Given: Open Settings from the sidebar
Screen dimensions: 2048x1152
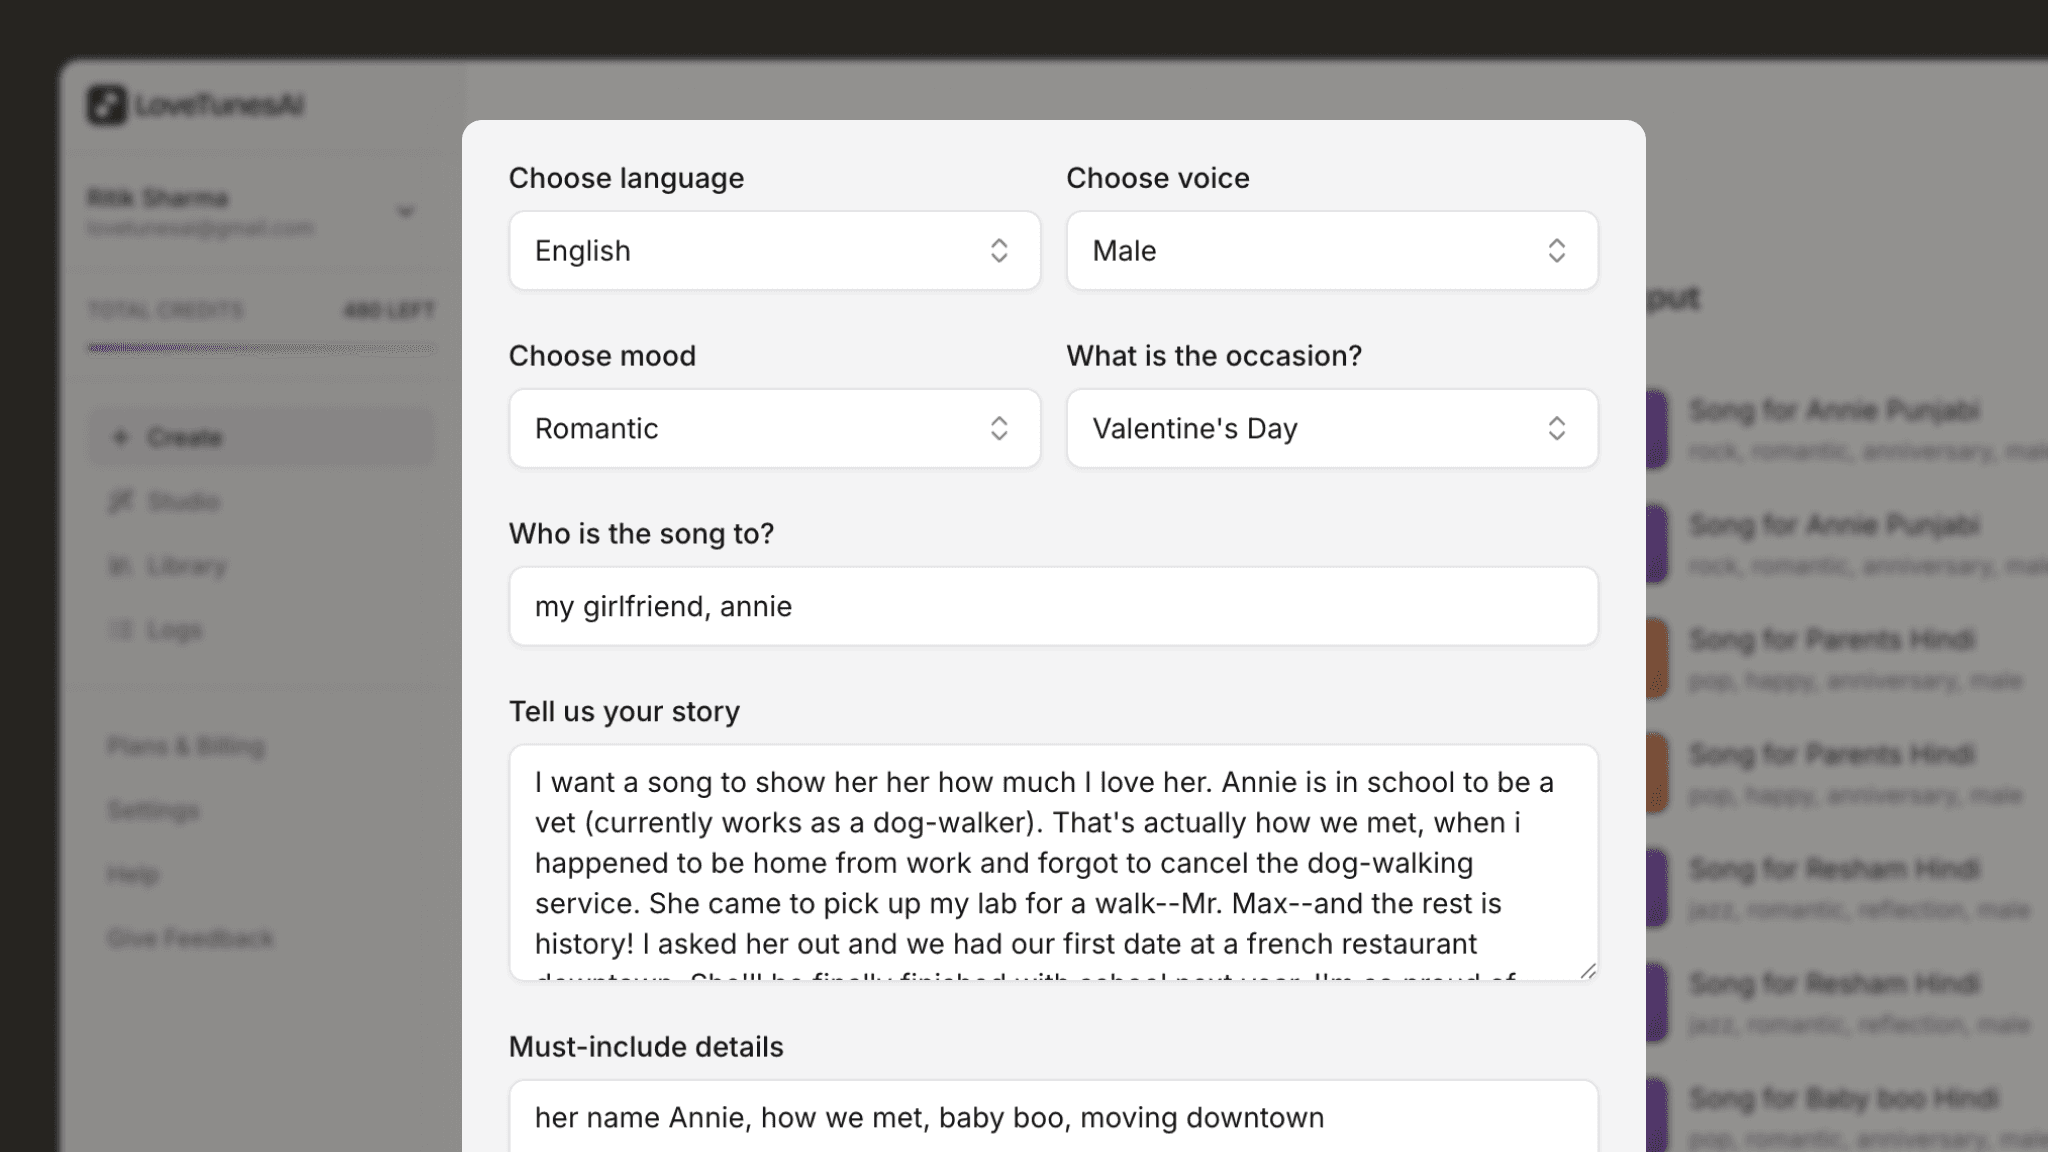Looking at the screenshot, I should tap(152, 810).
